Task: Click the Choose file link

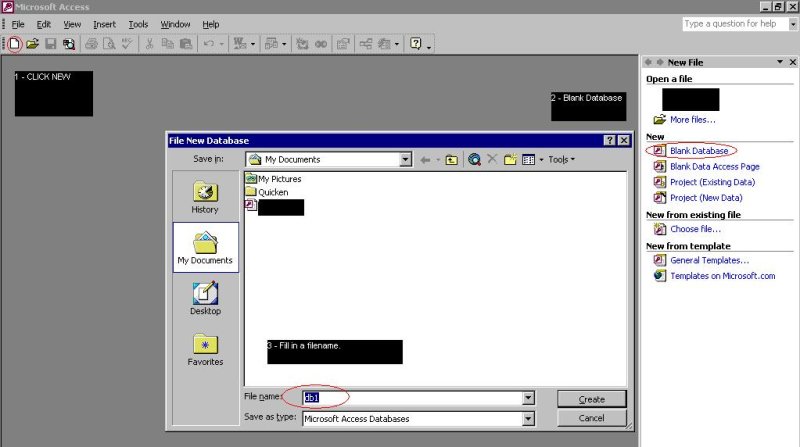Action: point(695,229)
